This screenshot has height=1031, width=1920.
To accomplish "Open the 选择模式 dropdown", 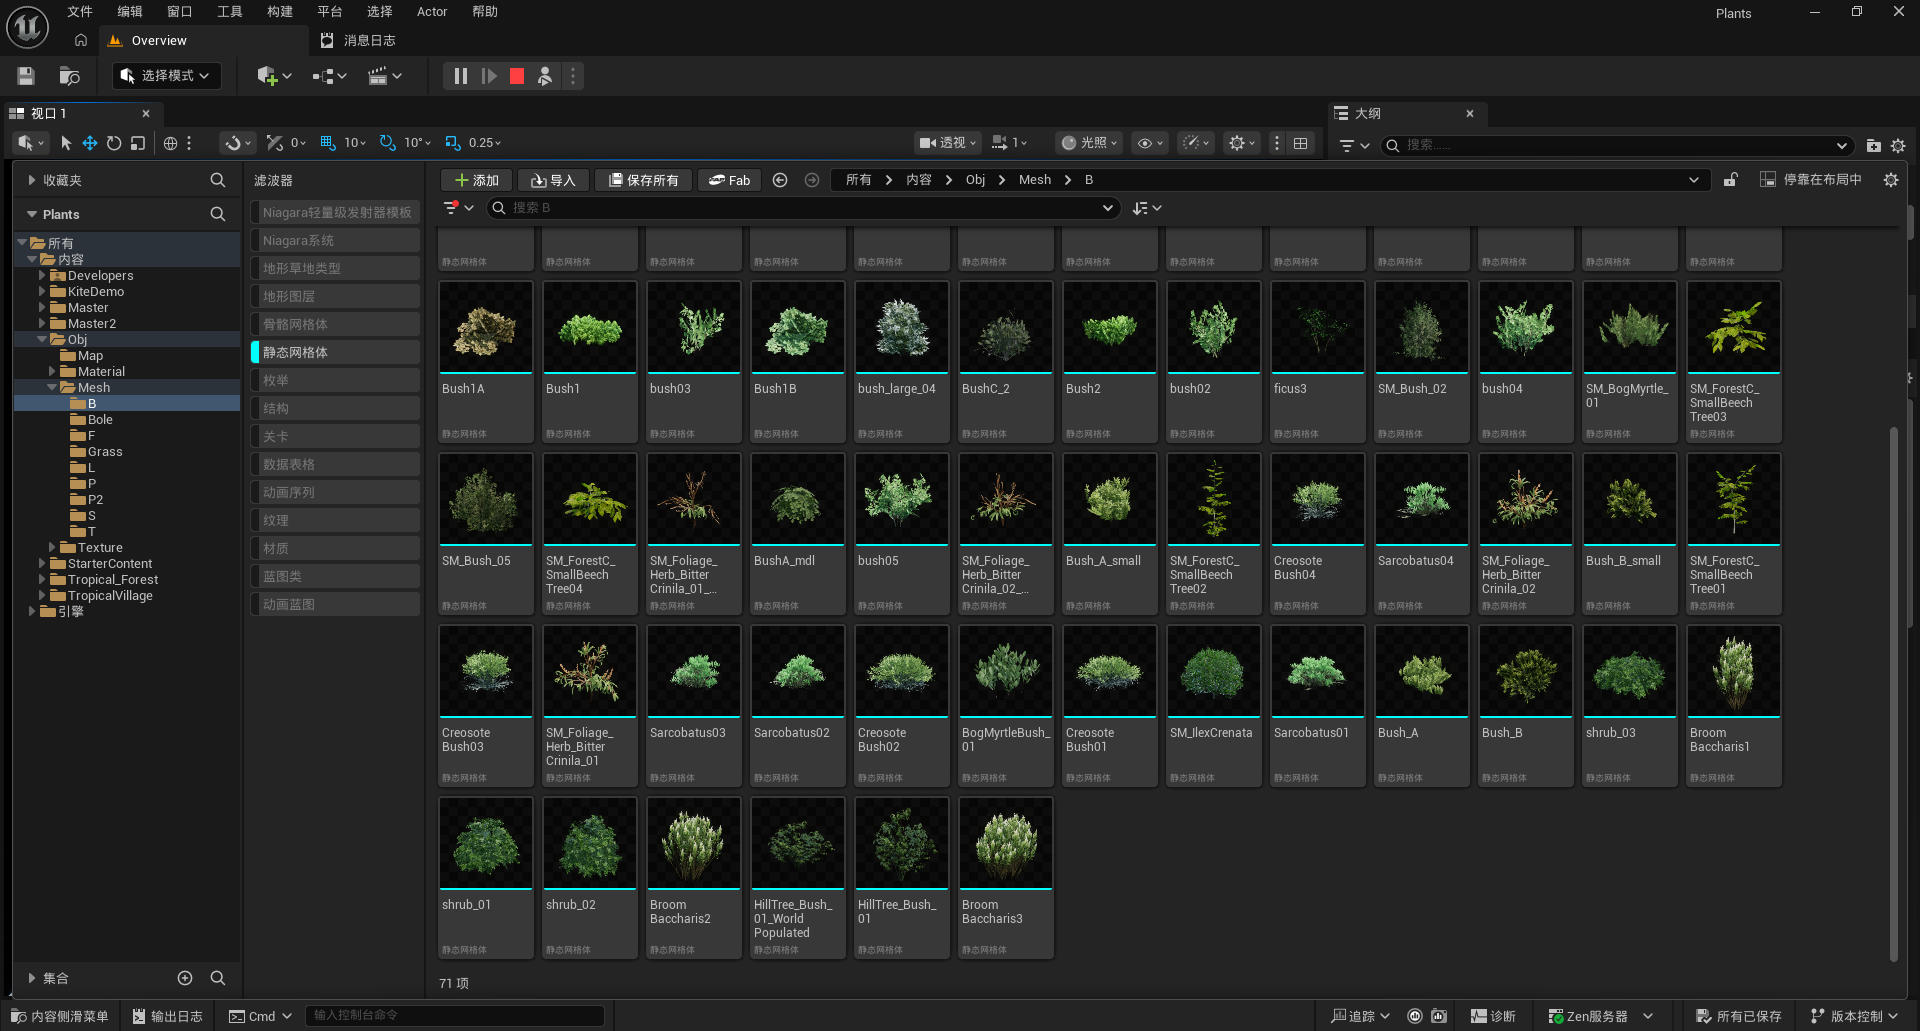I will click(166, 76).
